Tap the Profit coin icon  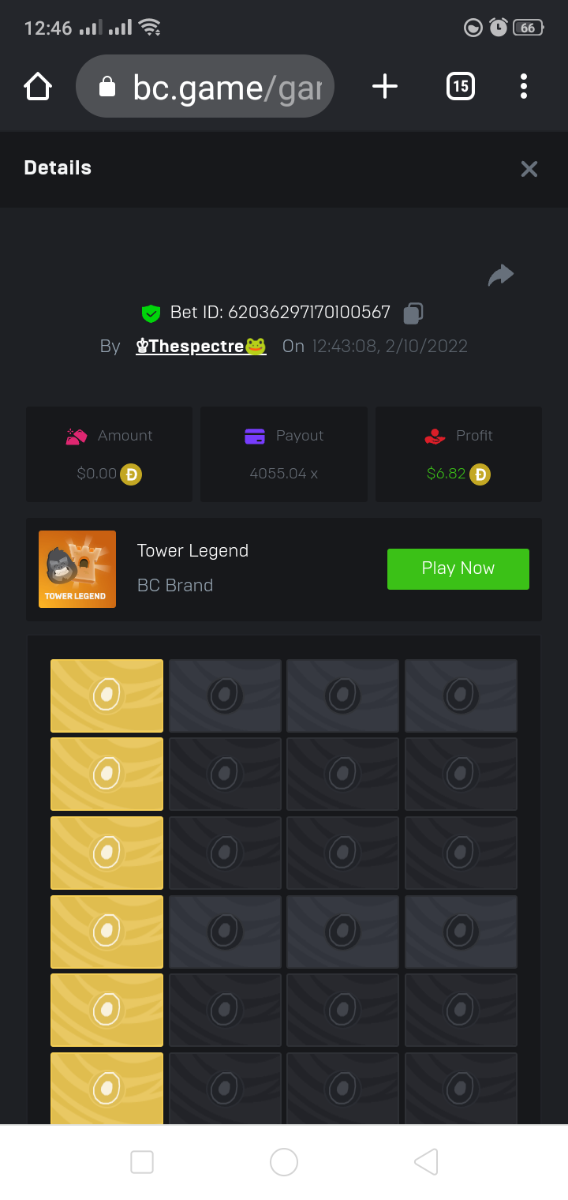(481, 474)
